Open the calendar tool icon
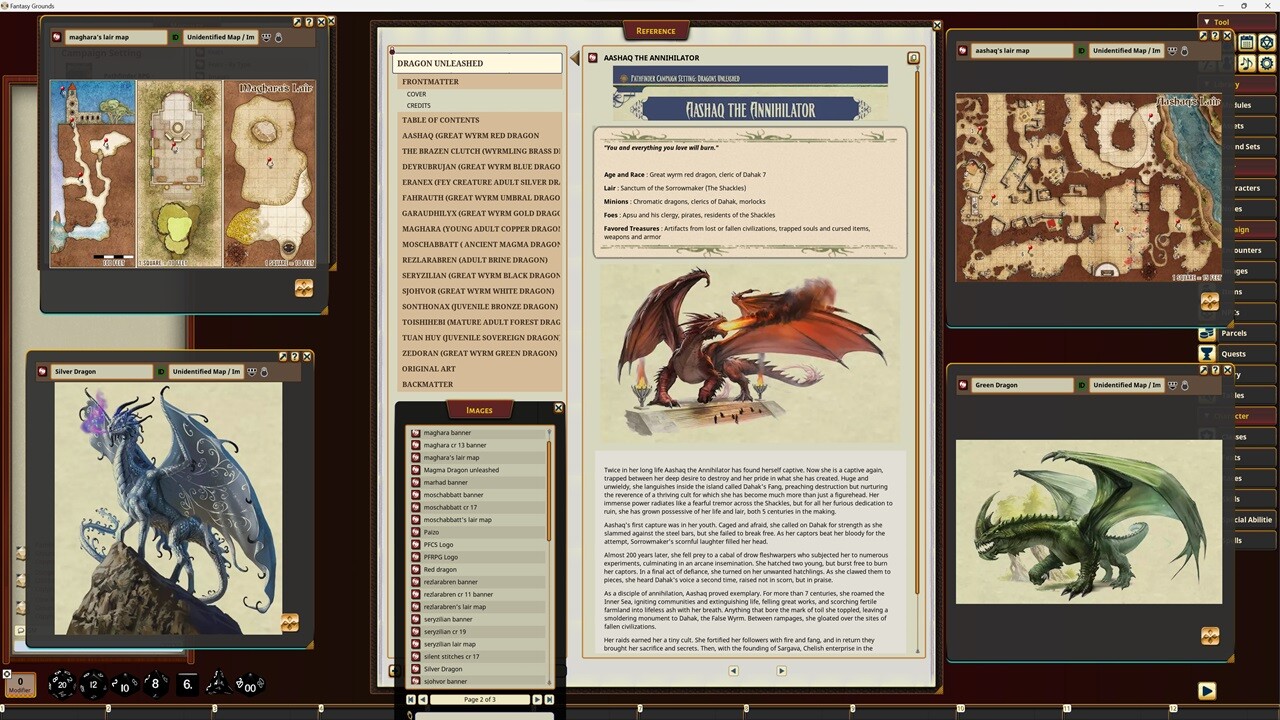 1246,42
